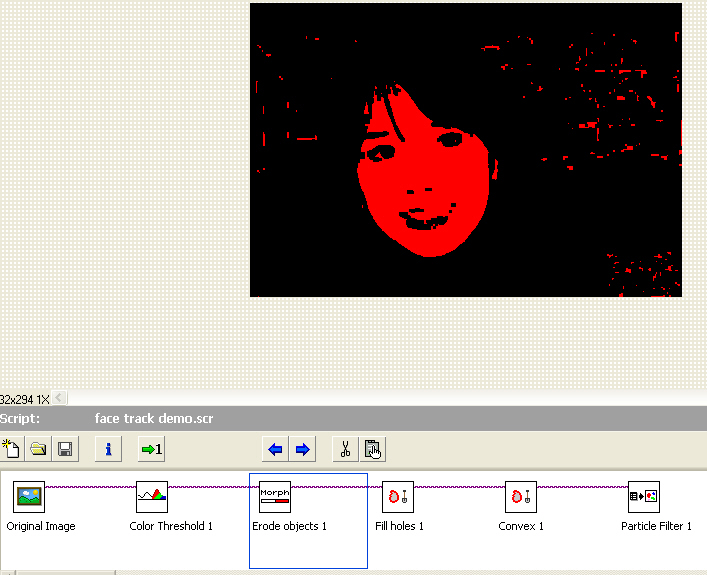Image resolution: width=707 pixels, height=575 pixels.
Task: Save the script with the floppy disk icon
Action: pyautogui.click(x=65, y=449)
